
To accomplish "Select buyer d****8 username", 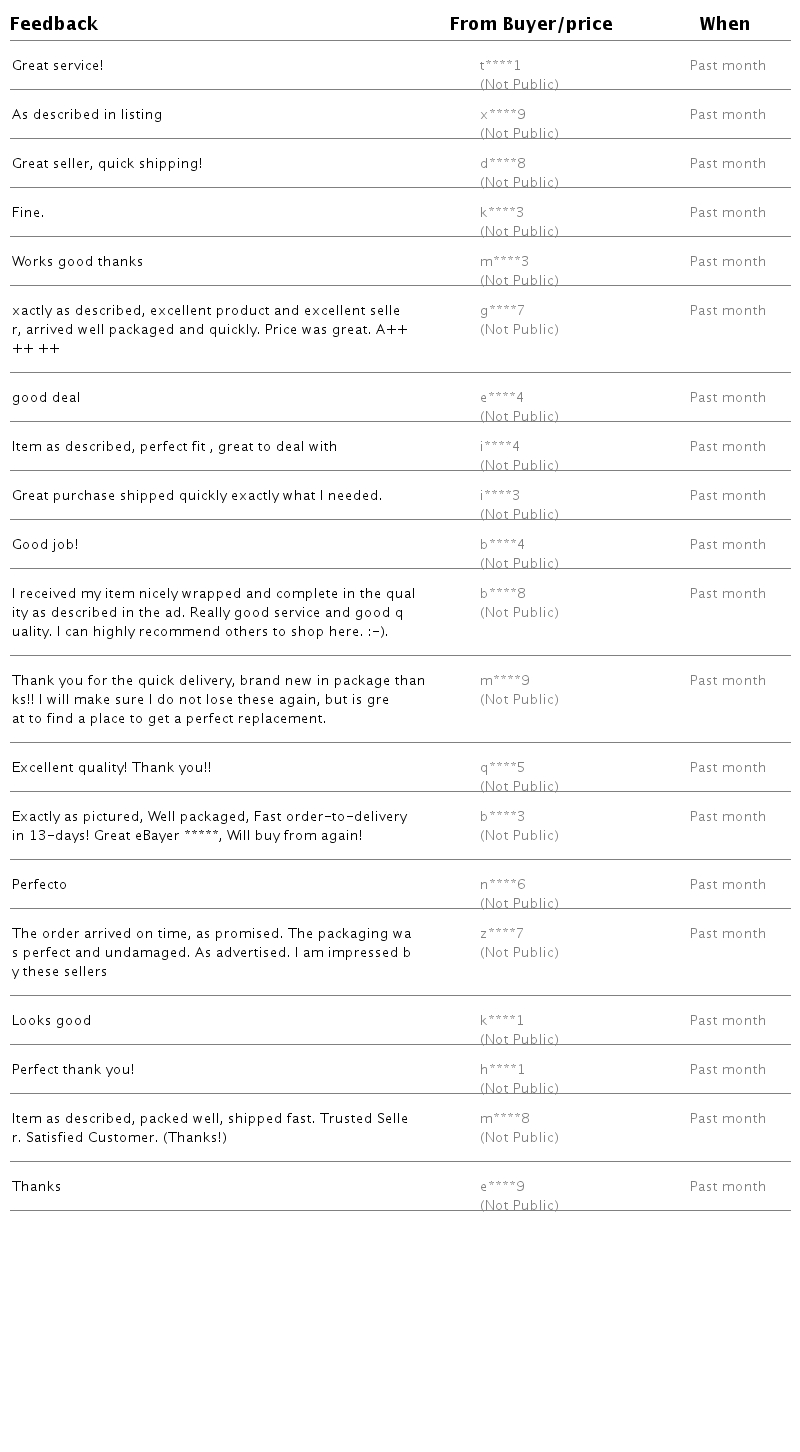I will point(502,164).
